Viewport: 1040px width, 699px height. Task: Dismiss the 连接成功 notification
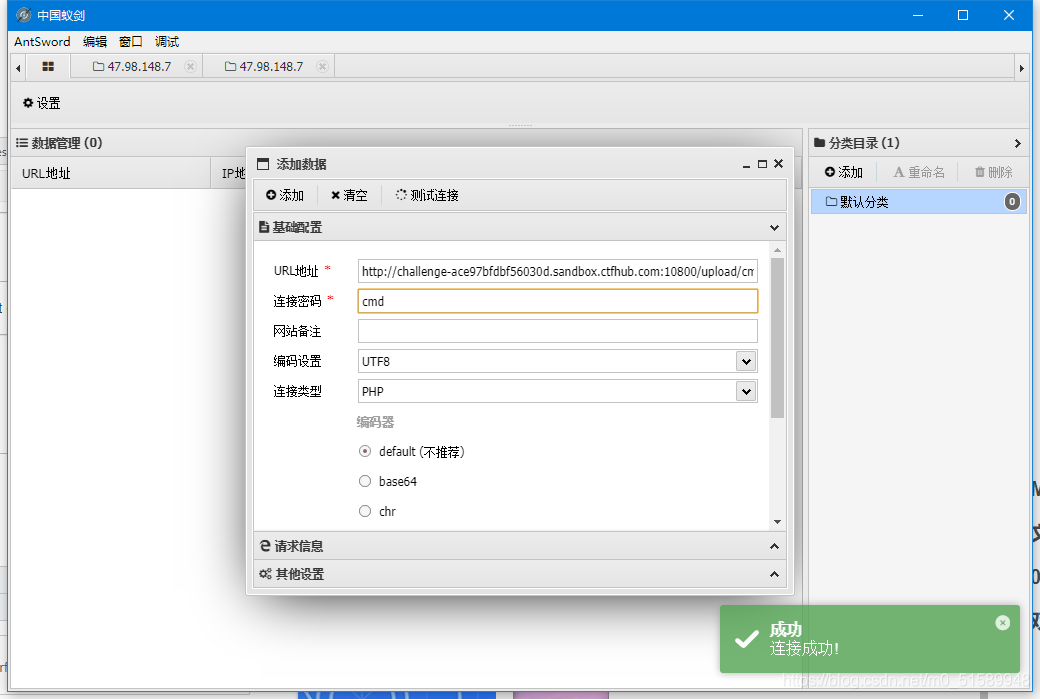1003,622
